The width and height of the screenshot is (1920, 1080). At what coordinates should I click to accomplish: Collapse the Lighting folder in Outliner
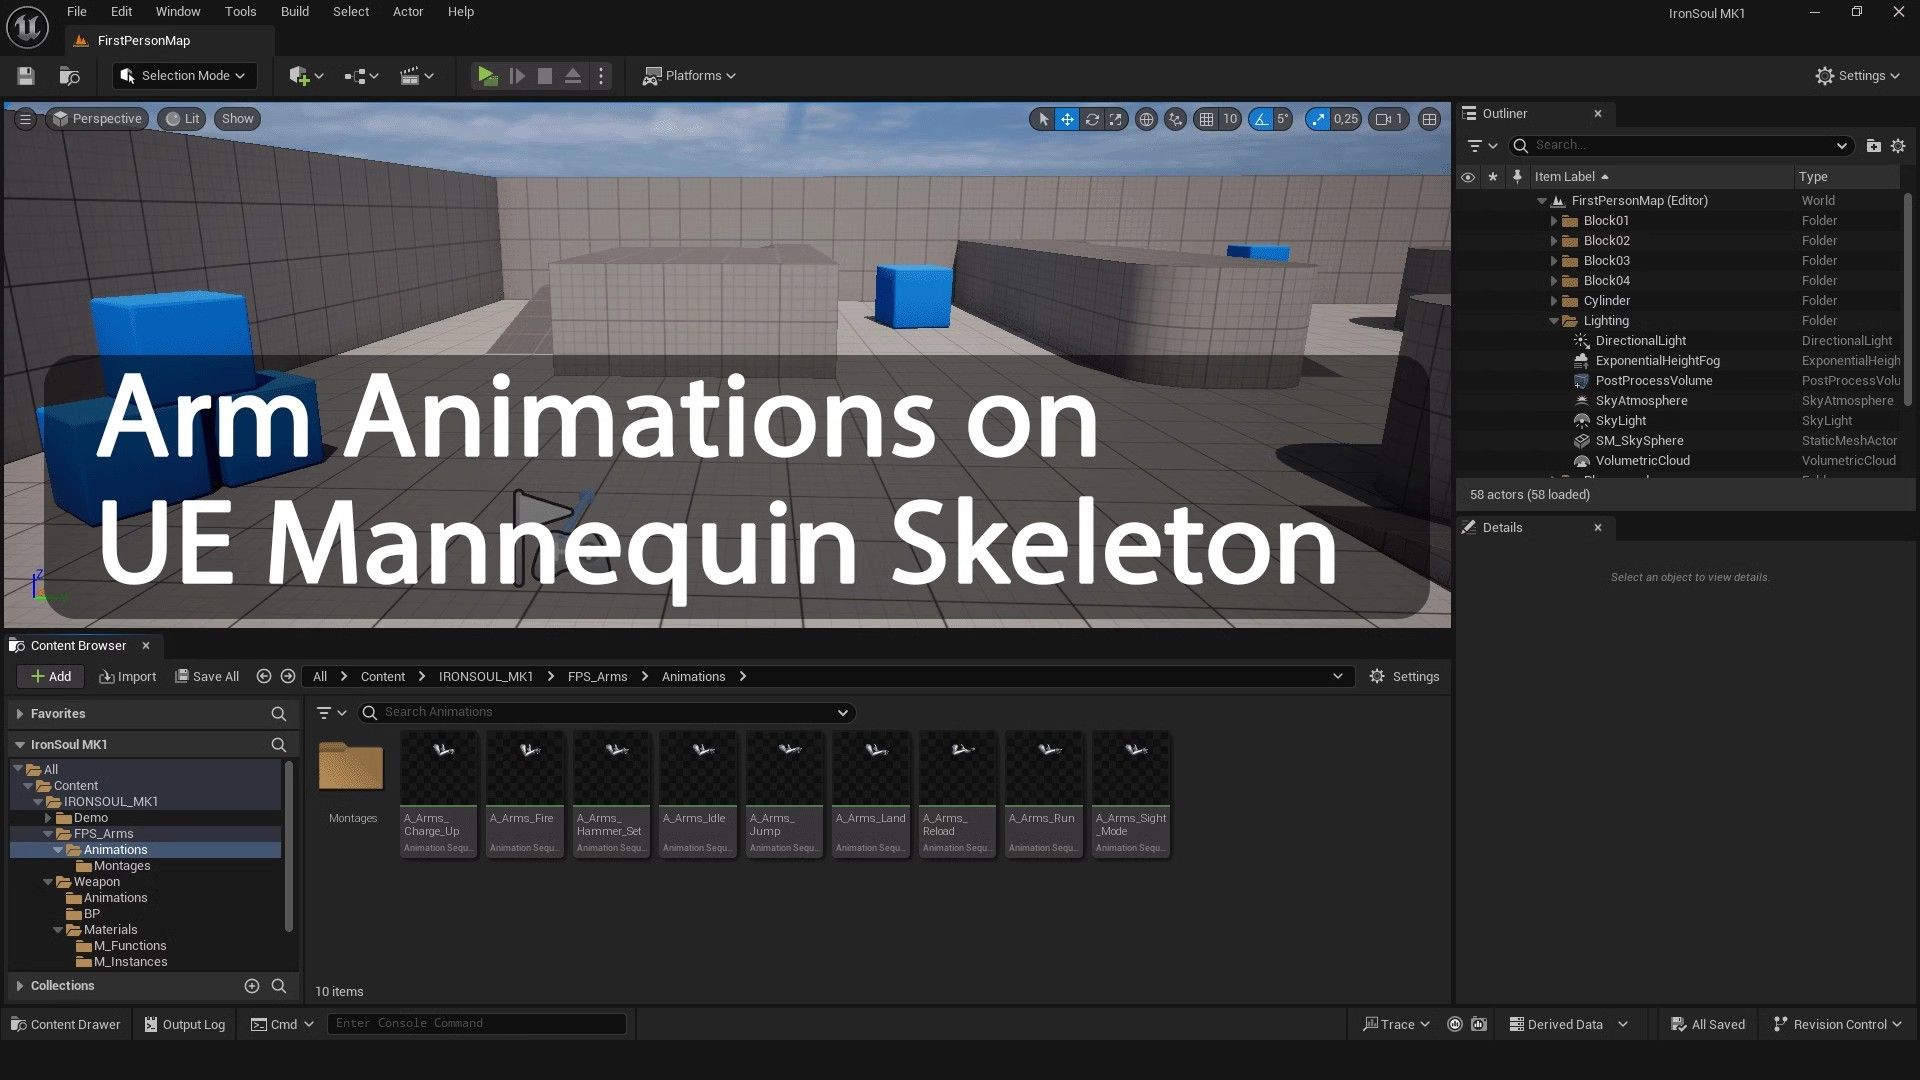pos(1554,321)
